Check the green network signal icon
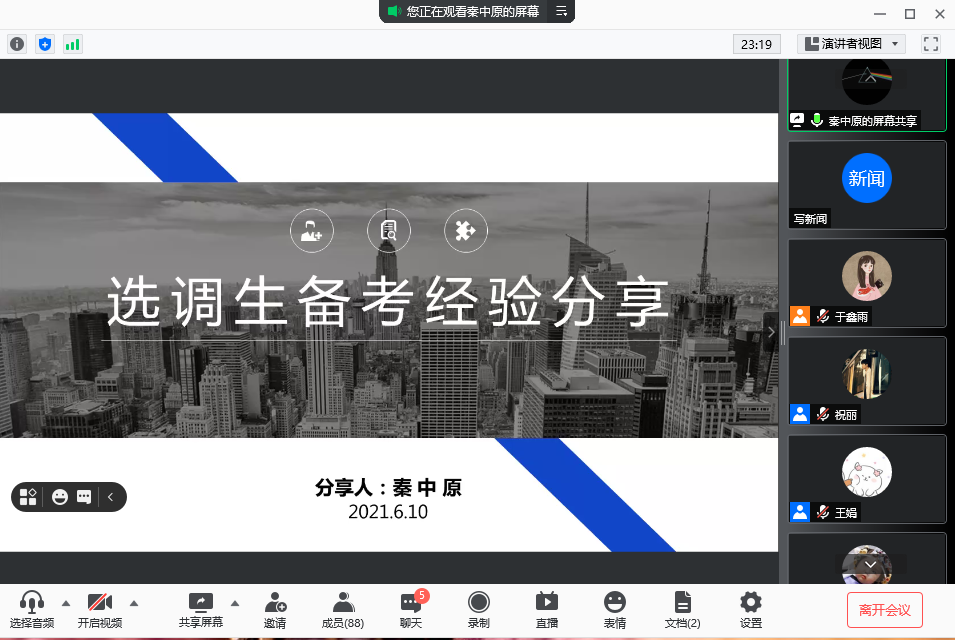This screenshot has height=640, width=955. 72,44
